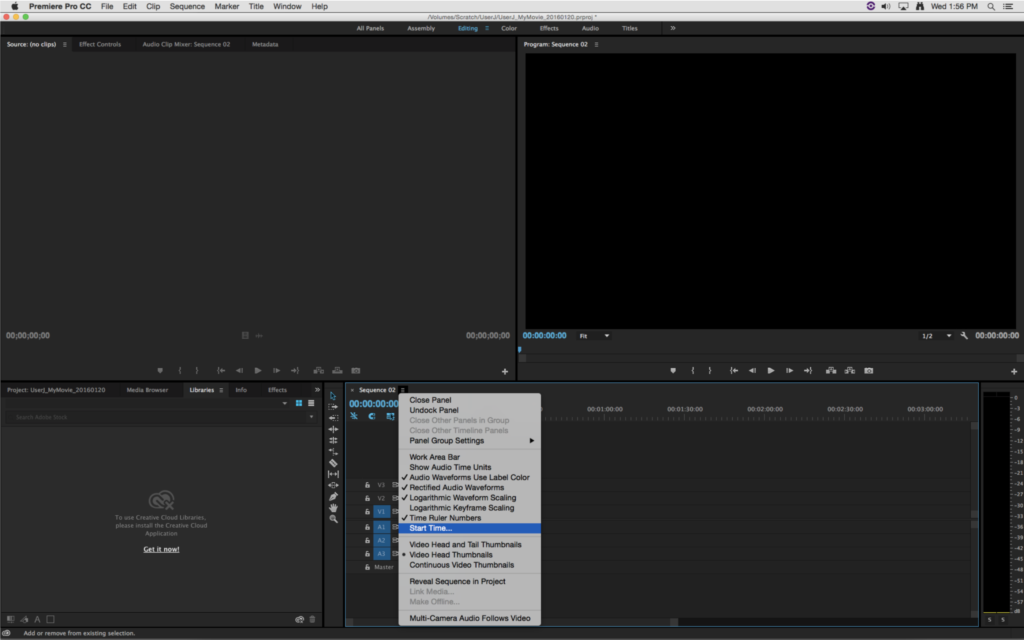Viewport: 1024px width, 640px height.
Task: Expand Panel Group Settings submenu
Action: coord(470,441)
